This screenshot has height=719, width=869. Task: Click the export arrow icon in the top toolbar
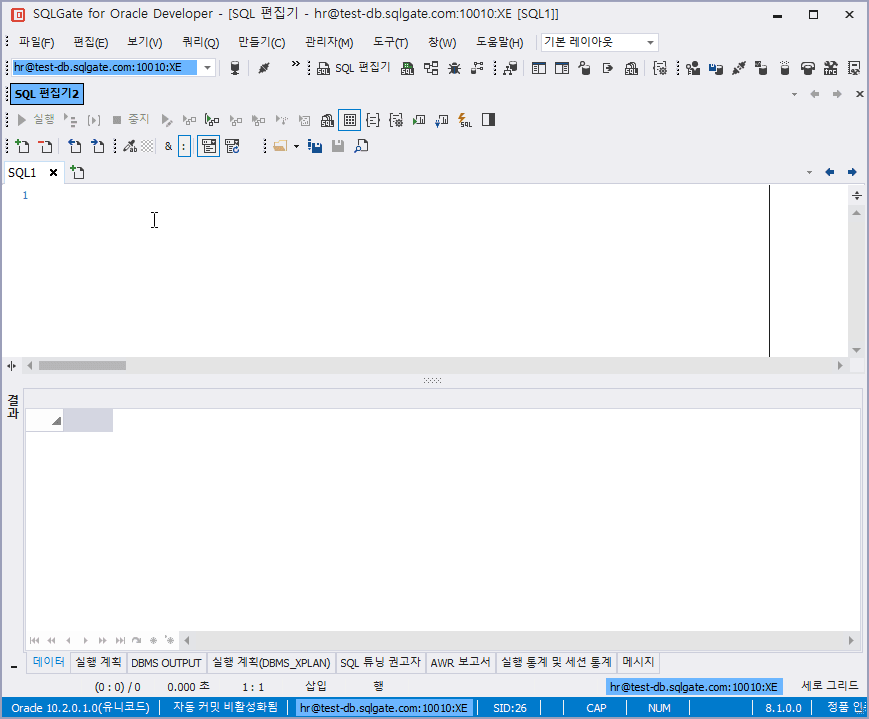[608, 68]
